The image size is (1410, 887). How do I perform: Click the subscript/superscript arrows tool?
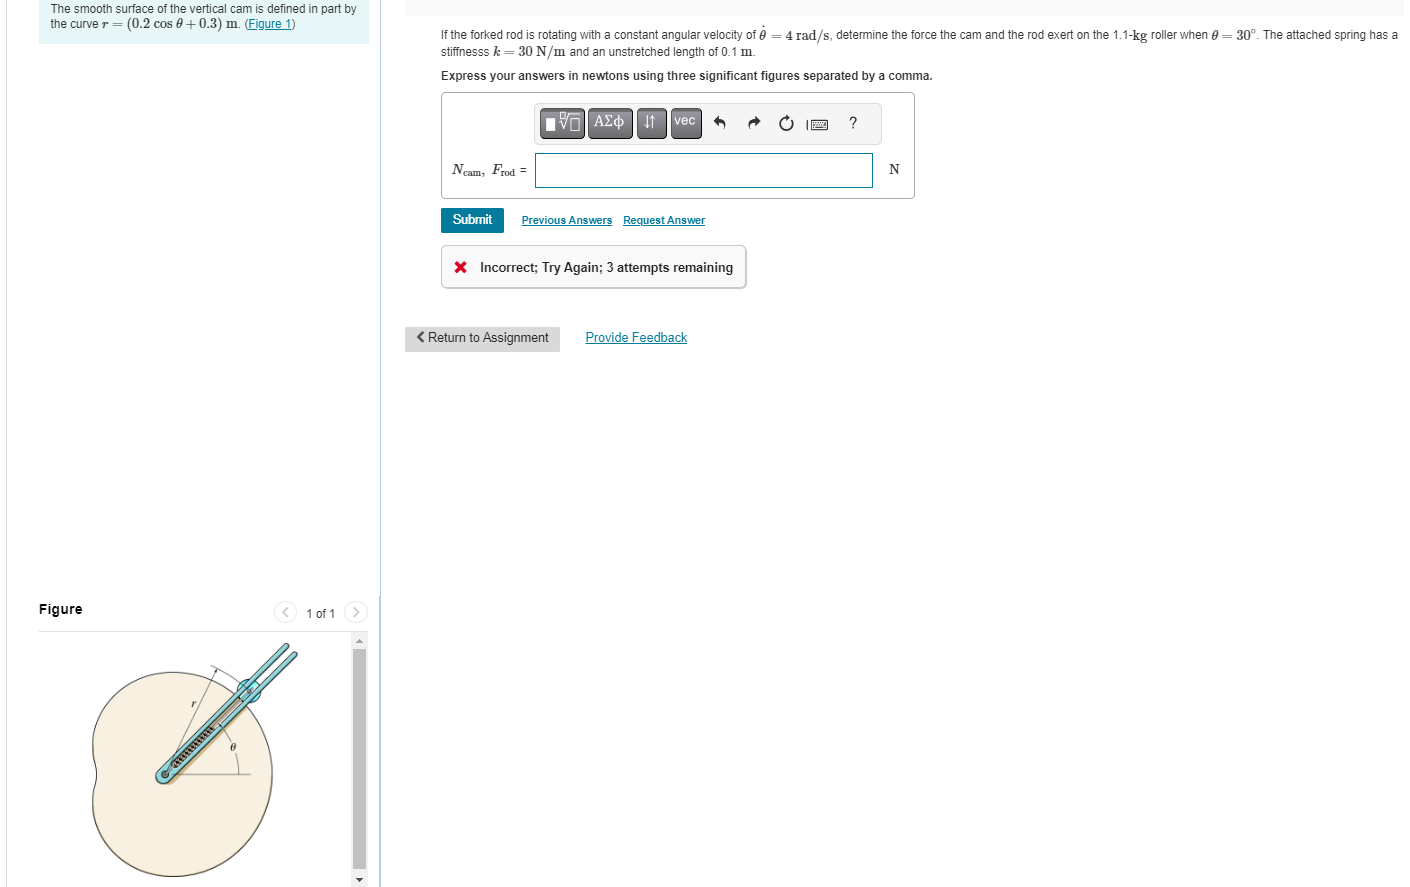pos(651,123)
